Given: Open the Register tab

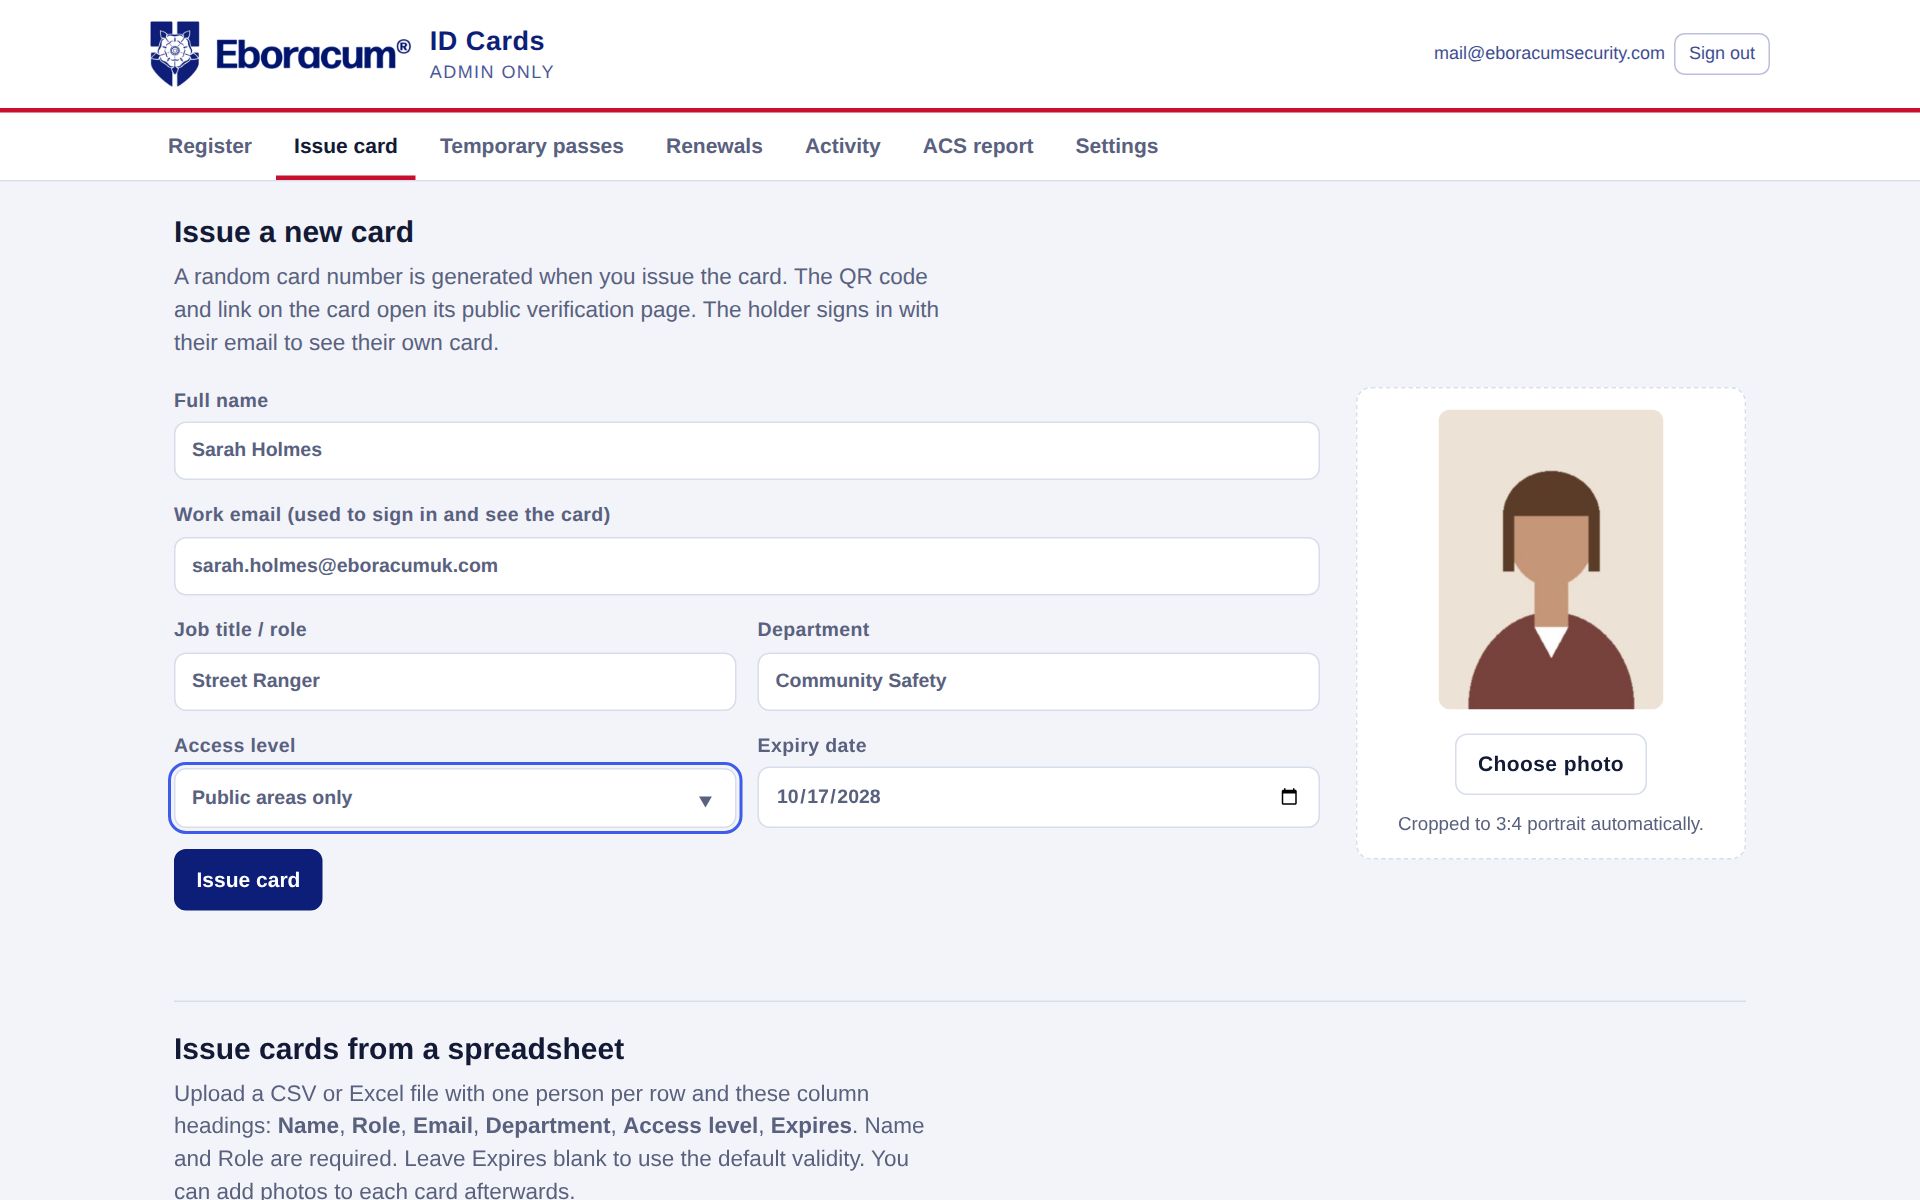Looking at the screenshot, I should point(210,146).
